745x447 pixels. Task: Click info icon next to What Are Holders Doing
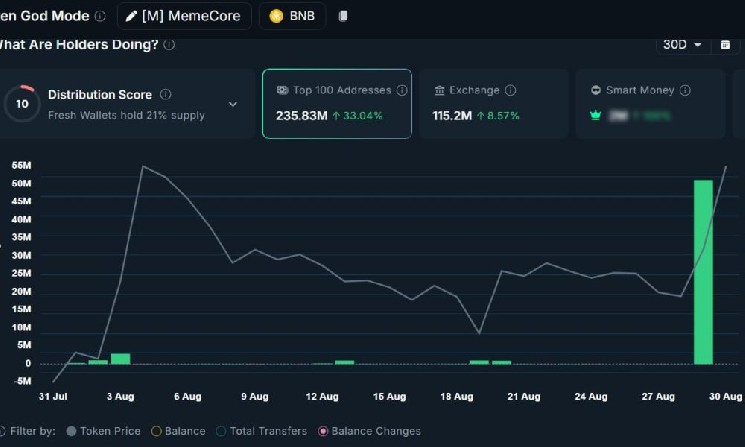pos(169,45)
